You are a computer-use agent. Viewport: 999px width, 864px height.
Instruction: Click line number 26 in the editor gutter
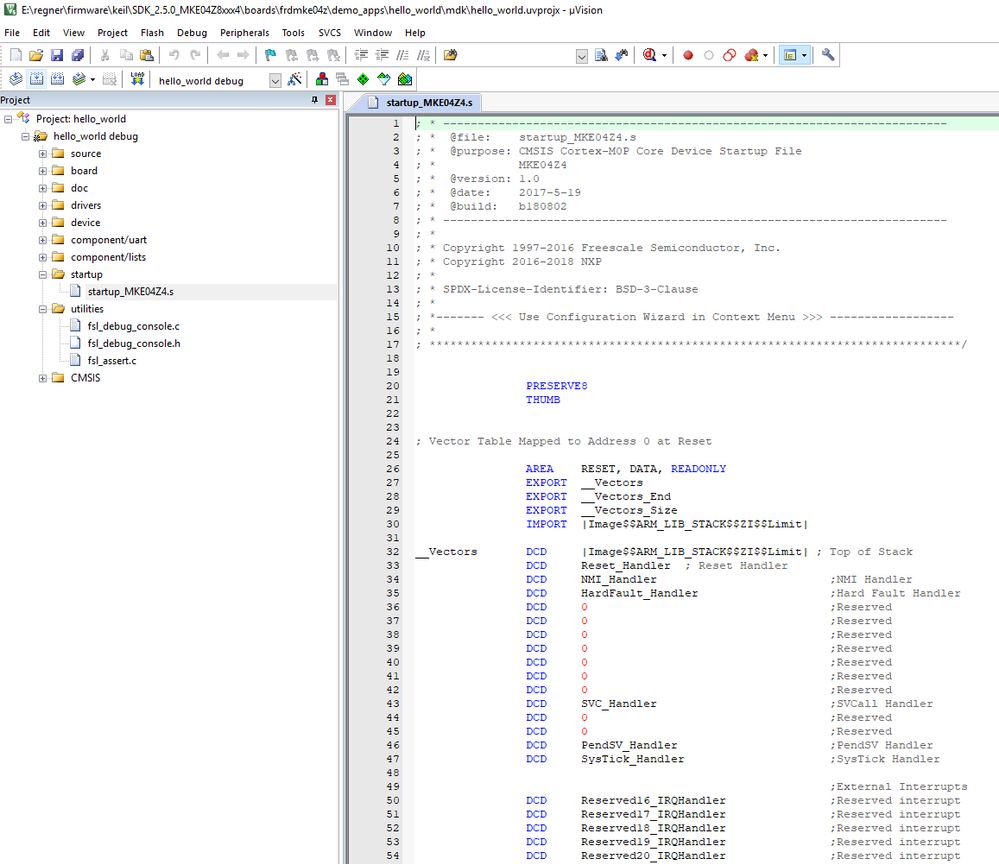pos(393,469)
